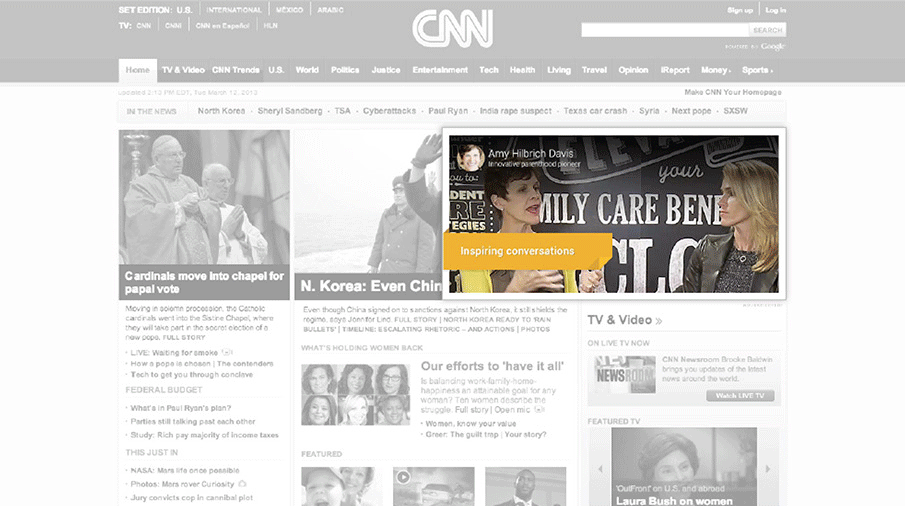
Task: Open Study: Rich pay majority of income taxes
Action: tap(204, 435)
